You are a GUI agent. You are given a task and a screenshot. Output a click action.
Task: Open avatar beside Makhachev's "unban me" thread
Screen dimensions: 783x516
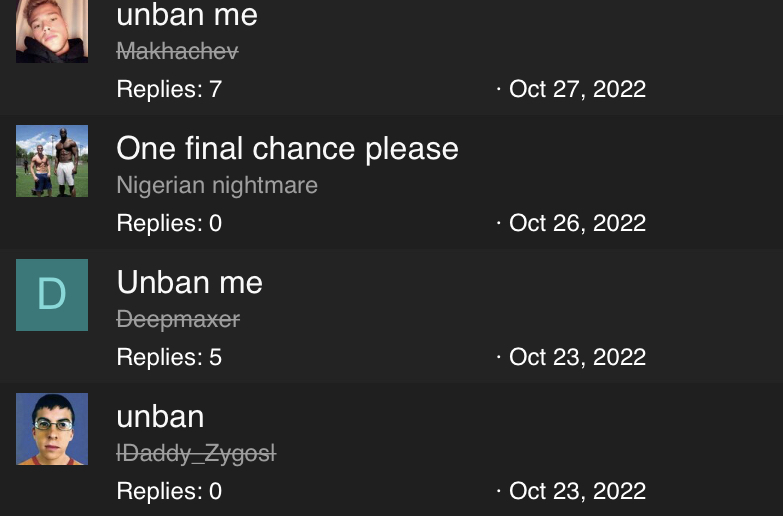(52, 31)
